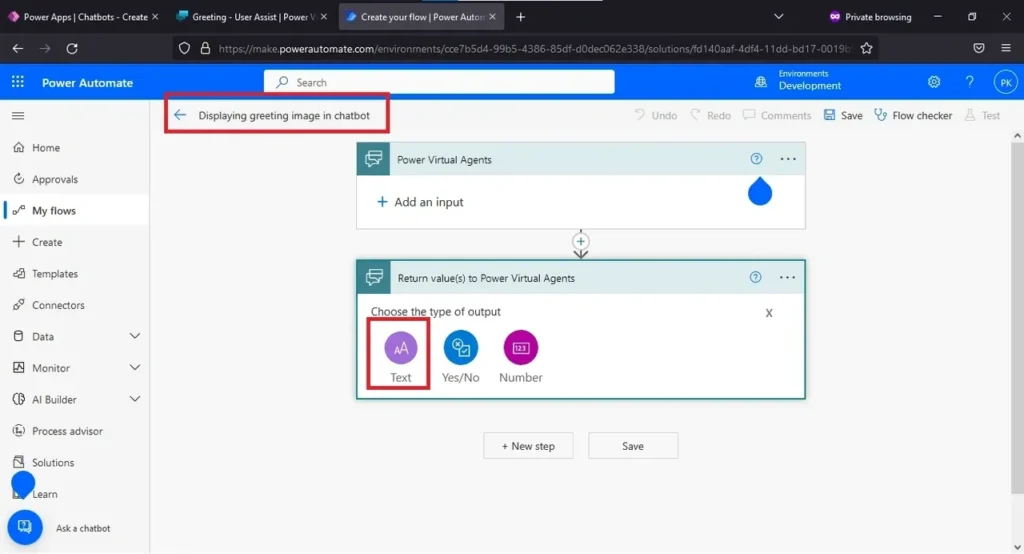Expand the AI Builder section chevron

[x=135, y=399]
